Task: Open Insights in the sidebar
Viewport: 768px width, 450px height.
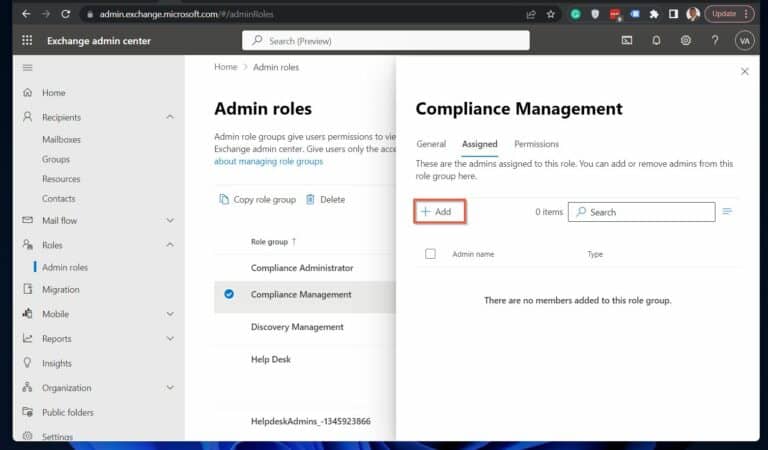Action: (56, 363)
